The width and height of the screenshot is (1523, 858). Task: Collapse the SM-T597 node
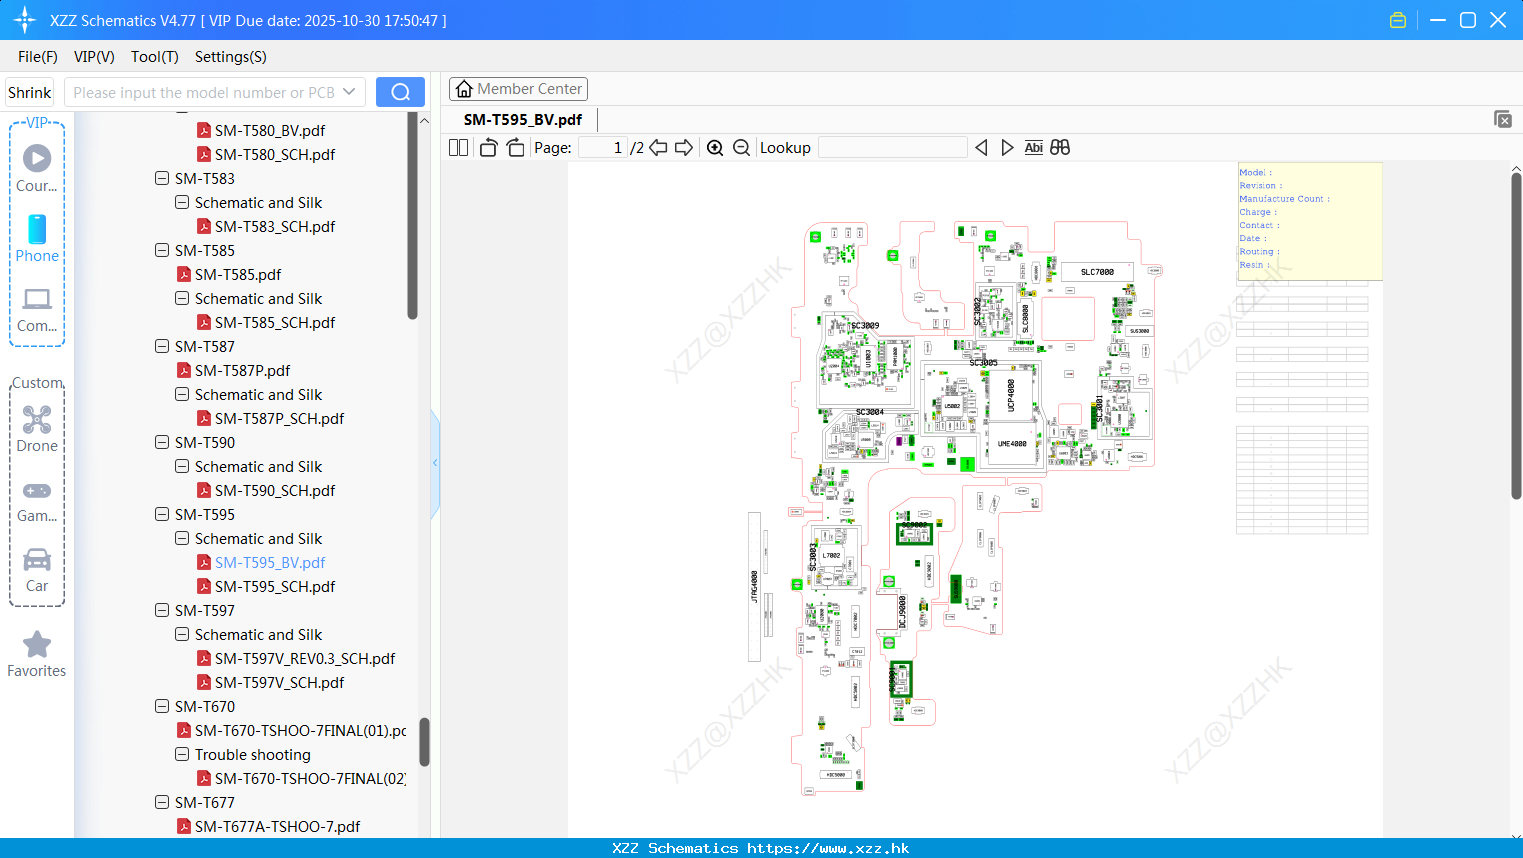coord(162,610)
